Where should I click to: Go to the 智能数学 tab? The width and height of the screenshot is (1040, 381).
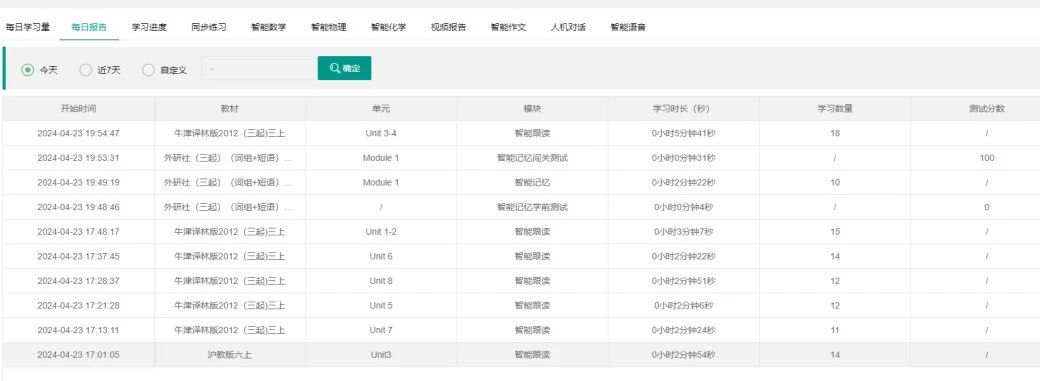click(269, 27)
